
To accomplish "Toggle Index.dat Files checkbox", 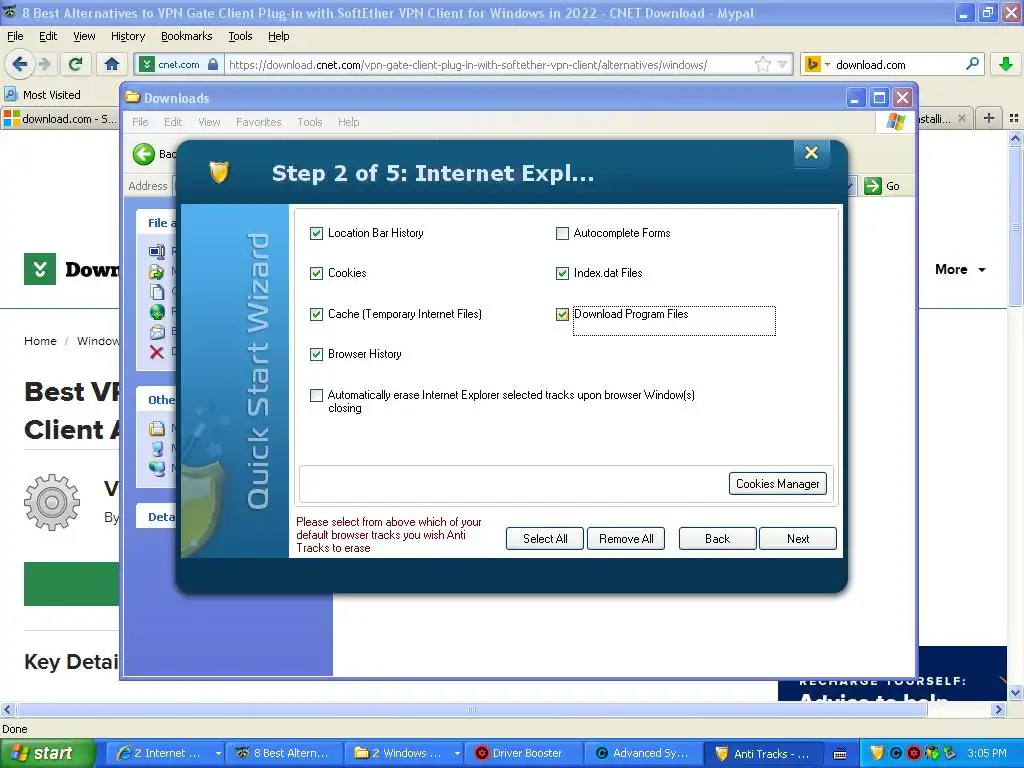I will tap(562, 273).
